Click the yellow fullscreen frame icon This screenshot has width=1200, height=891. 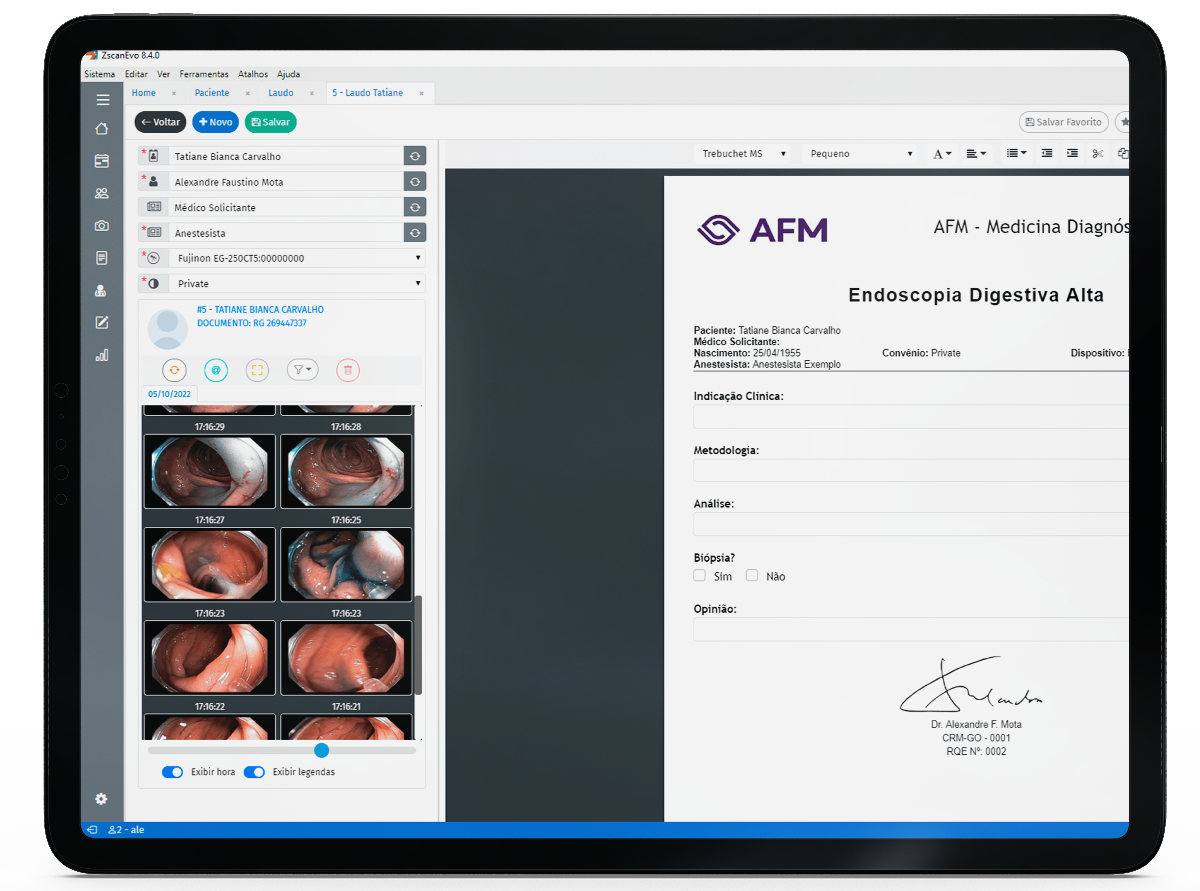coord(257,370)
